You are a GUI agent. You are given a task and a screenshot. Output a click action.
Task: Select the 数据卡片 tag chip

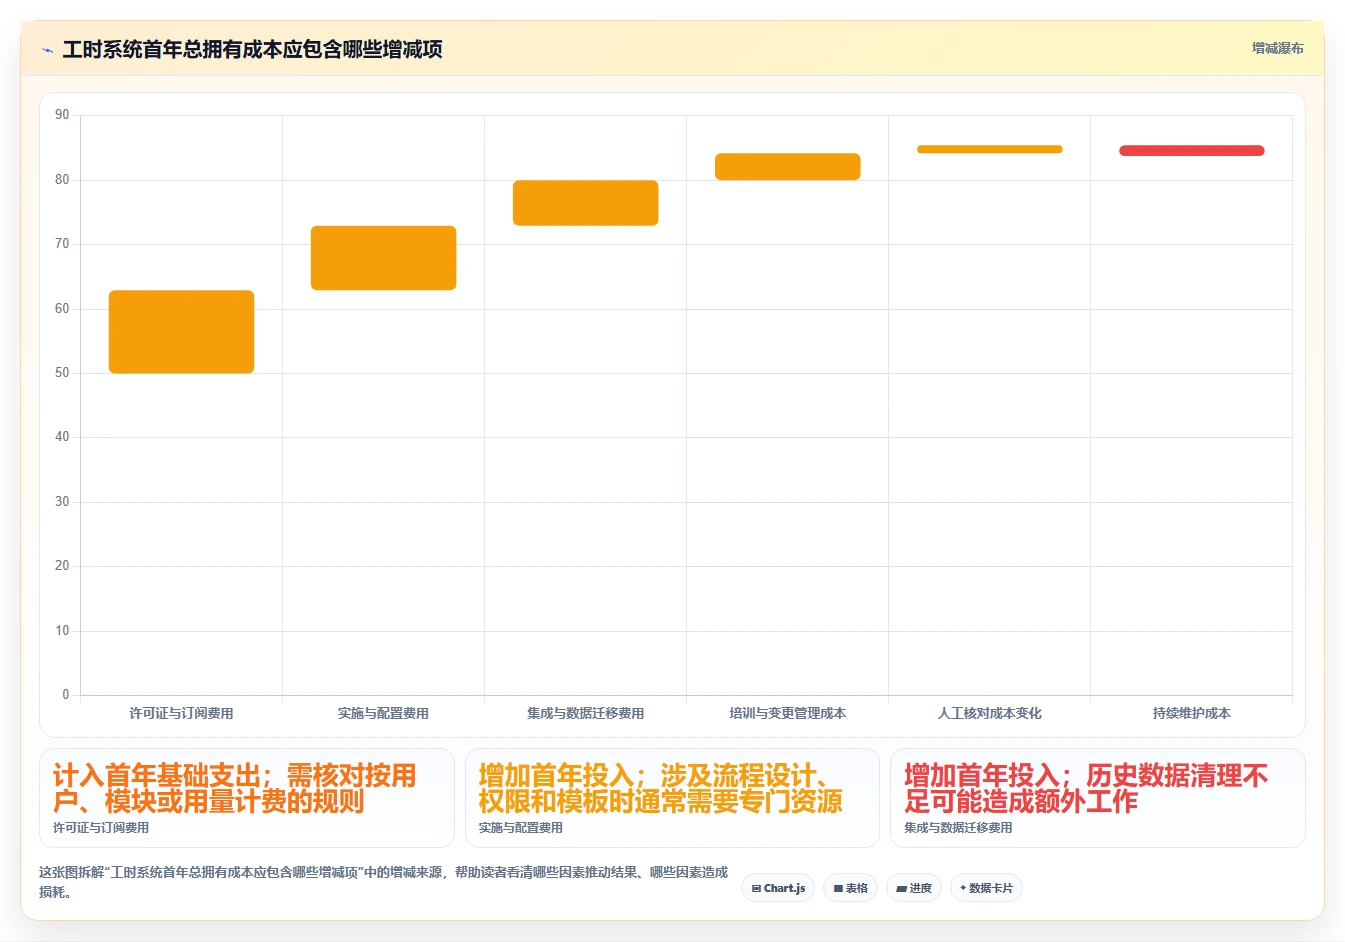(986, 888)
